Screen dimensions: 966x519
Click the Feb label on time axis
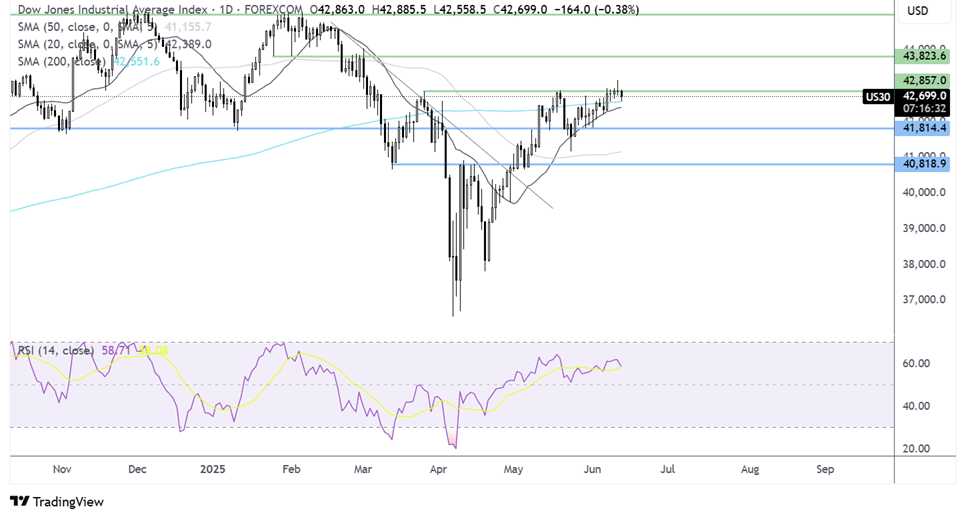pos(291,470)
